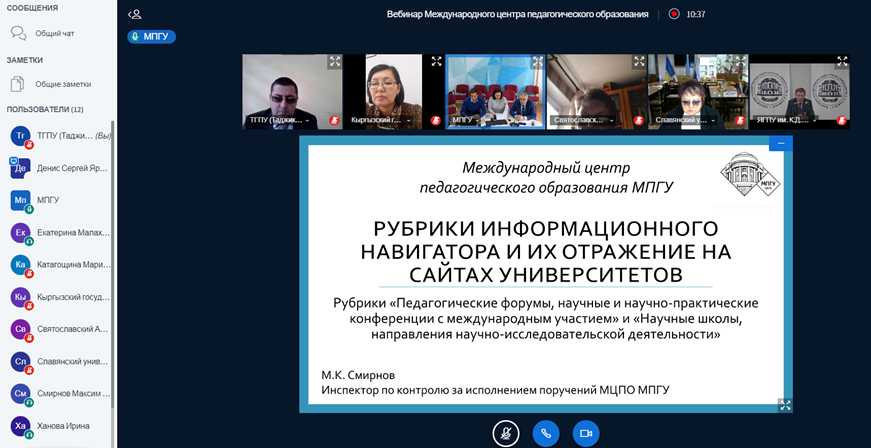Click the user list scrollbar
Viewport: 871px width, 448px height.
[x=113, y=266]
